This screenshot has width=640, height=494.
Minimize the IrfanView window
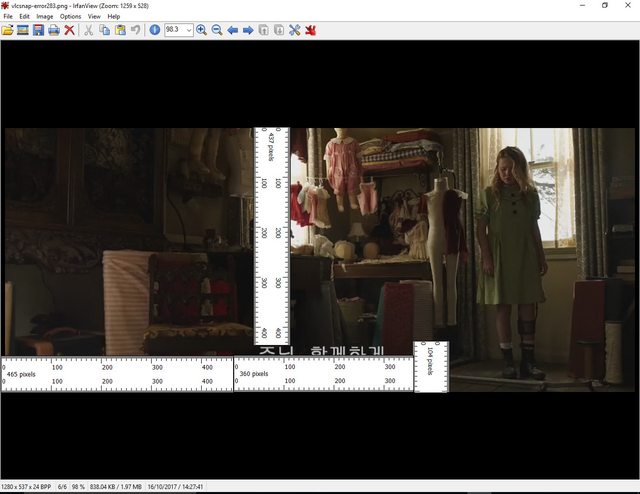pyautogui.click(x=582, y=5)
